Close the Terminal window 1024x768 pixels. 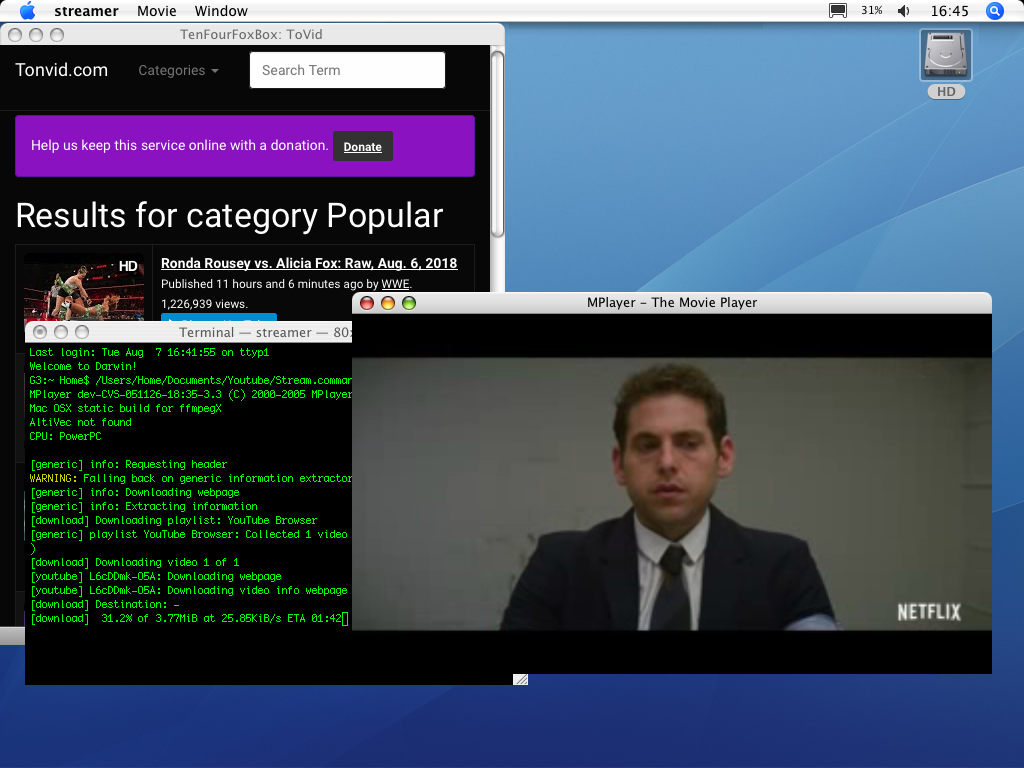[x=40, y=332]
